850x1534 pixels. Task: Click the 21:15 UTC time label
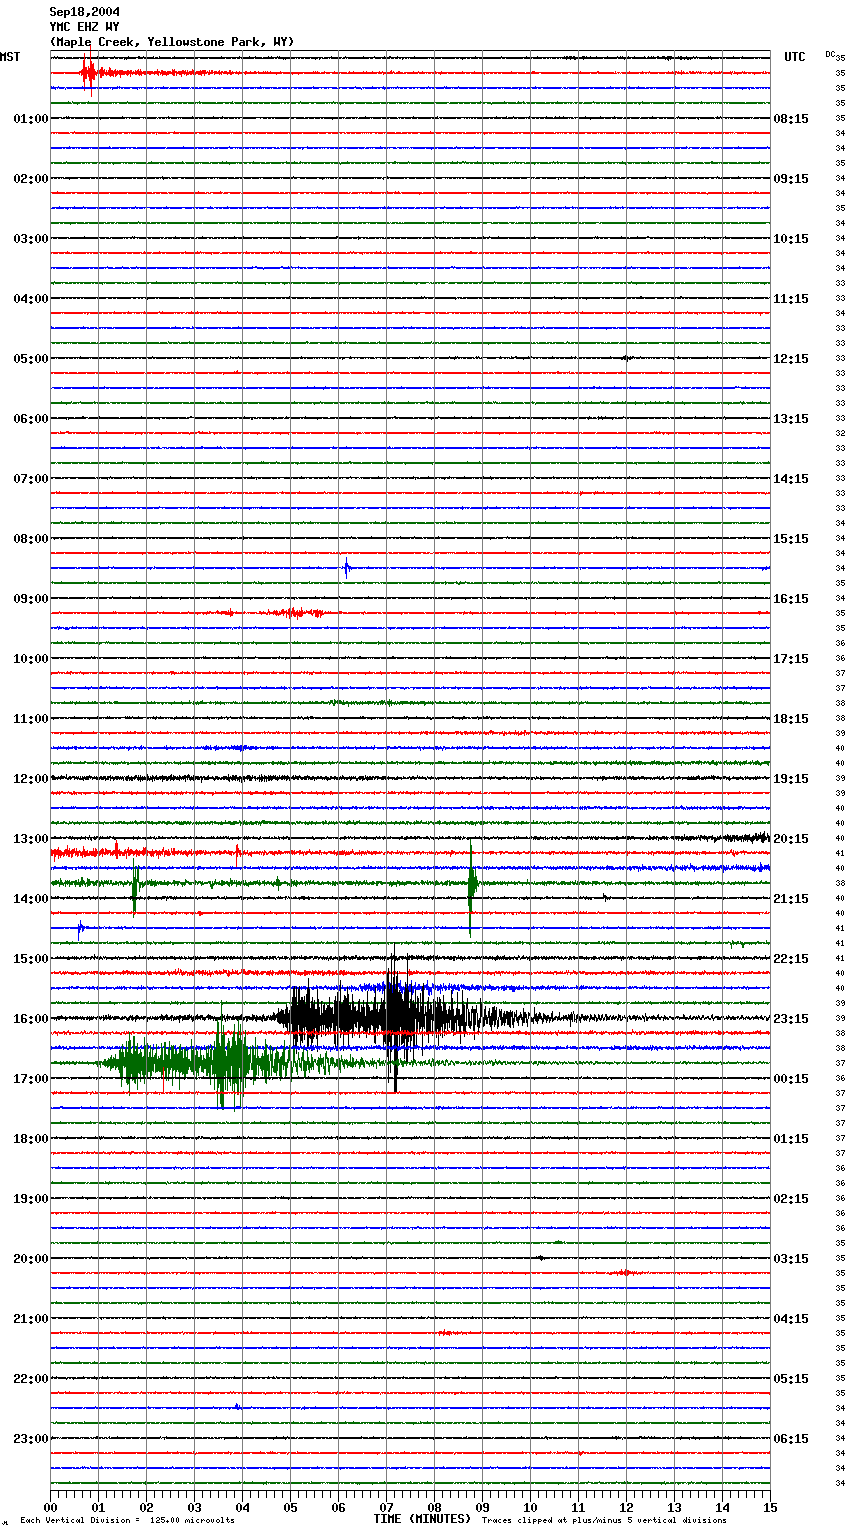click(x=791, y=899)
